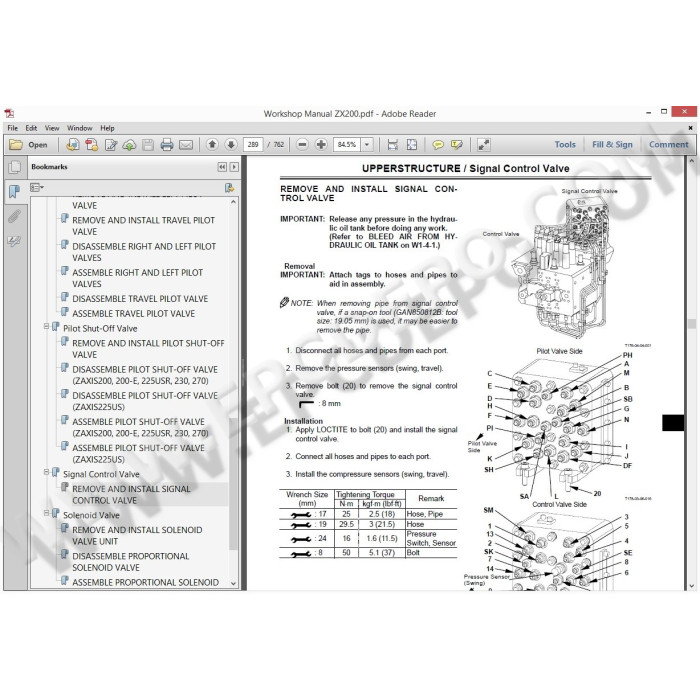Open the Edit menu

[31, 128]
